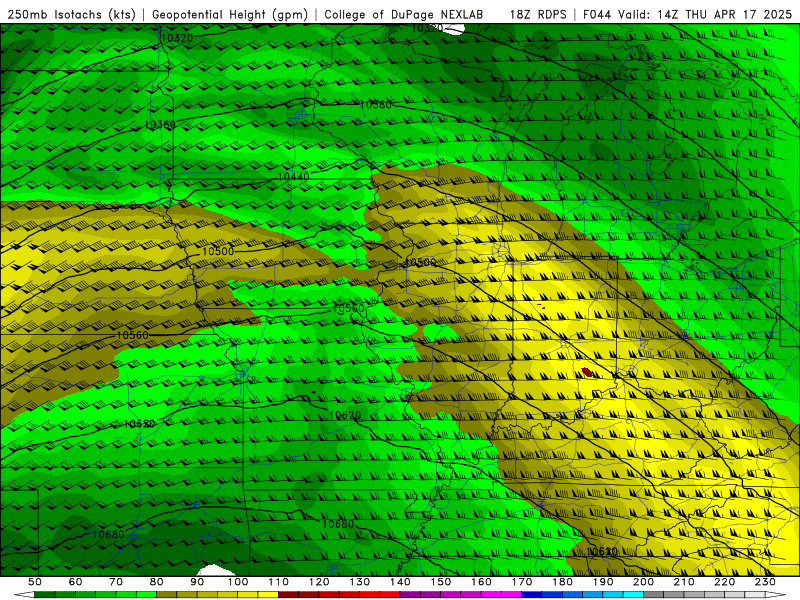Pick the darkest blue swatch starting at 170
Image resolution: width=800 pixels, height=600 pixels.
532,595
